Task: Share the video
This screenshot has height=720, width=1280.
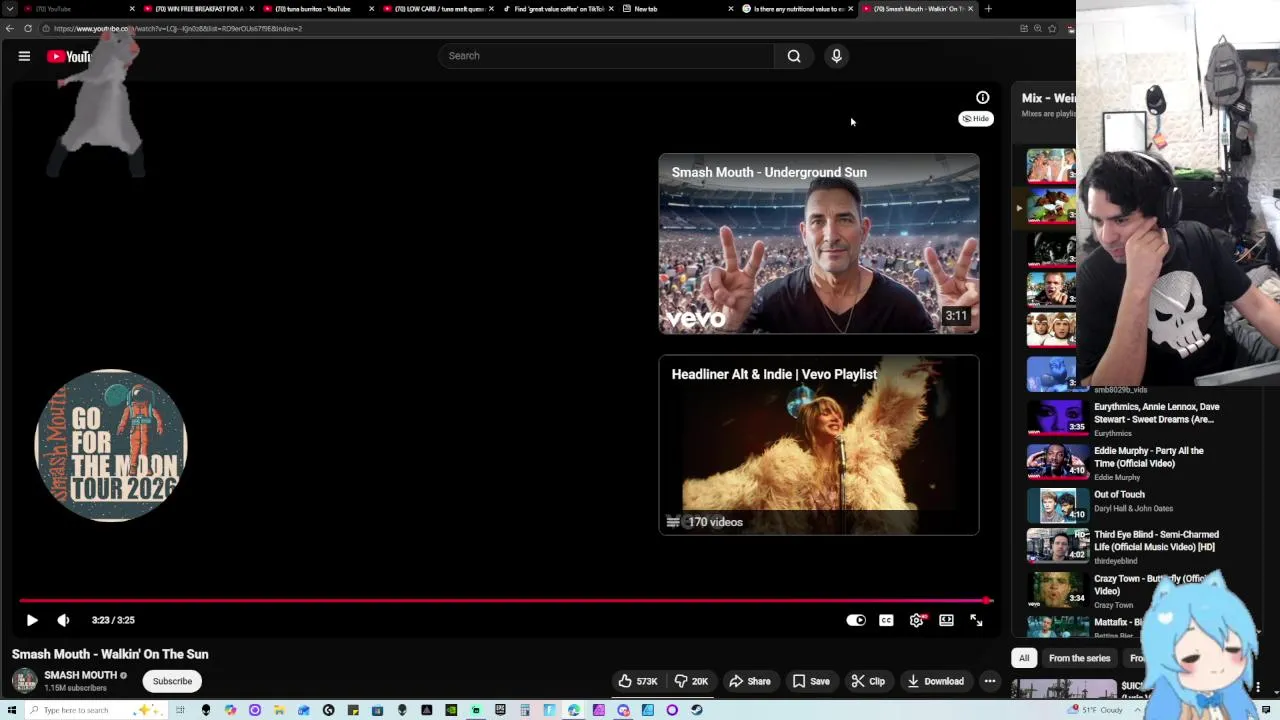Action: (749, 681)
